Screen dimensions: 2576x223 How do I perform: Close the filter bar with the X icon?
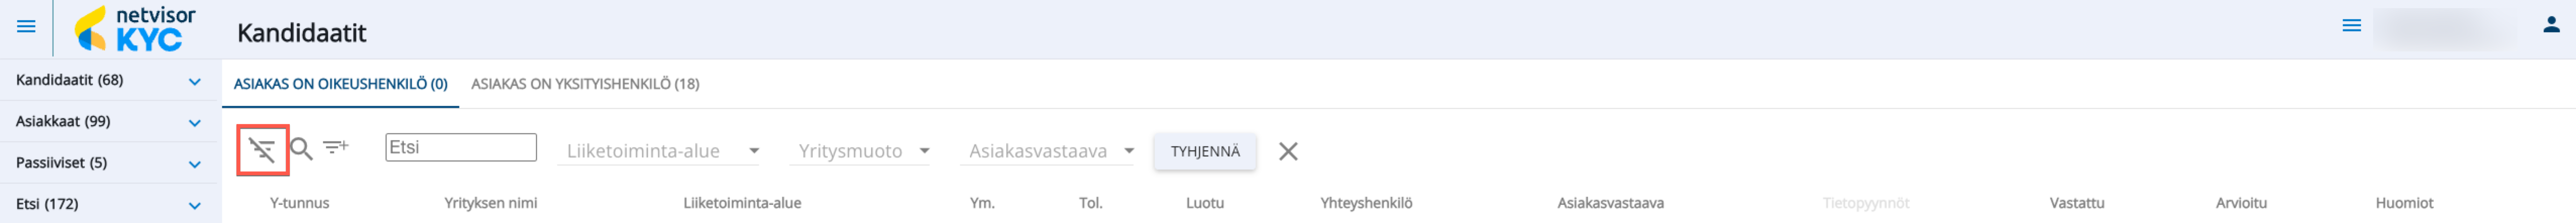1288,151
